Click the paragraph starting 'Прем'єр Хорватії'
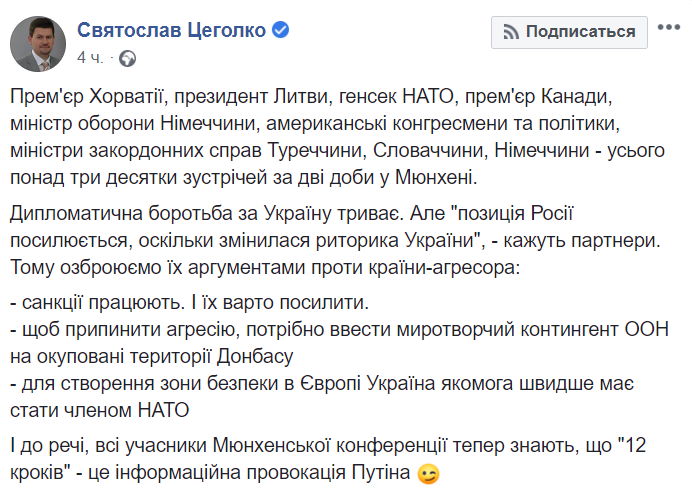The image size is (692, 491). 338,137
